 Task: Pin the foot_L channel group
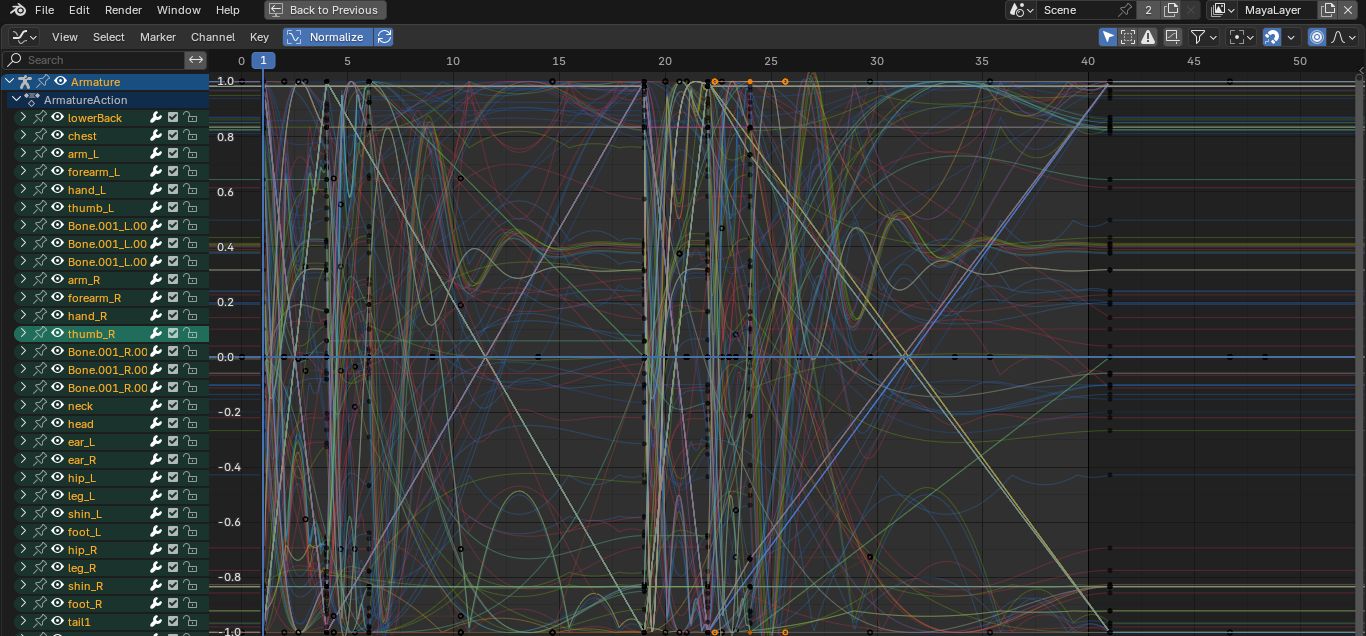click(40, 532)
